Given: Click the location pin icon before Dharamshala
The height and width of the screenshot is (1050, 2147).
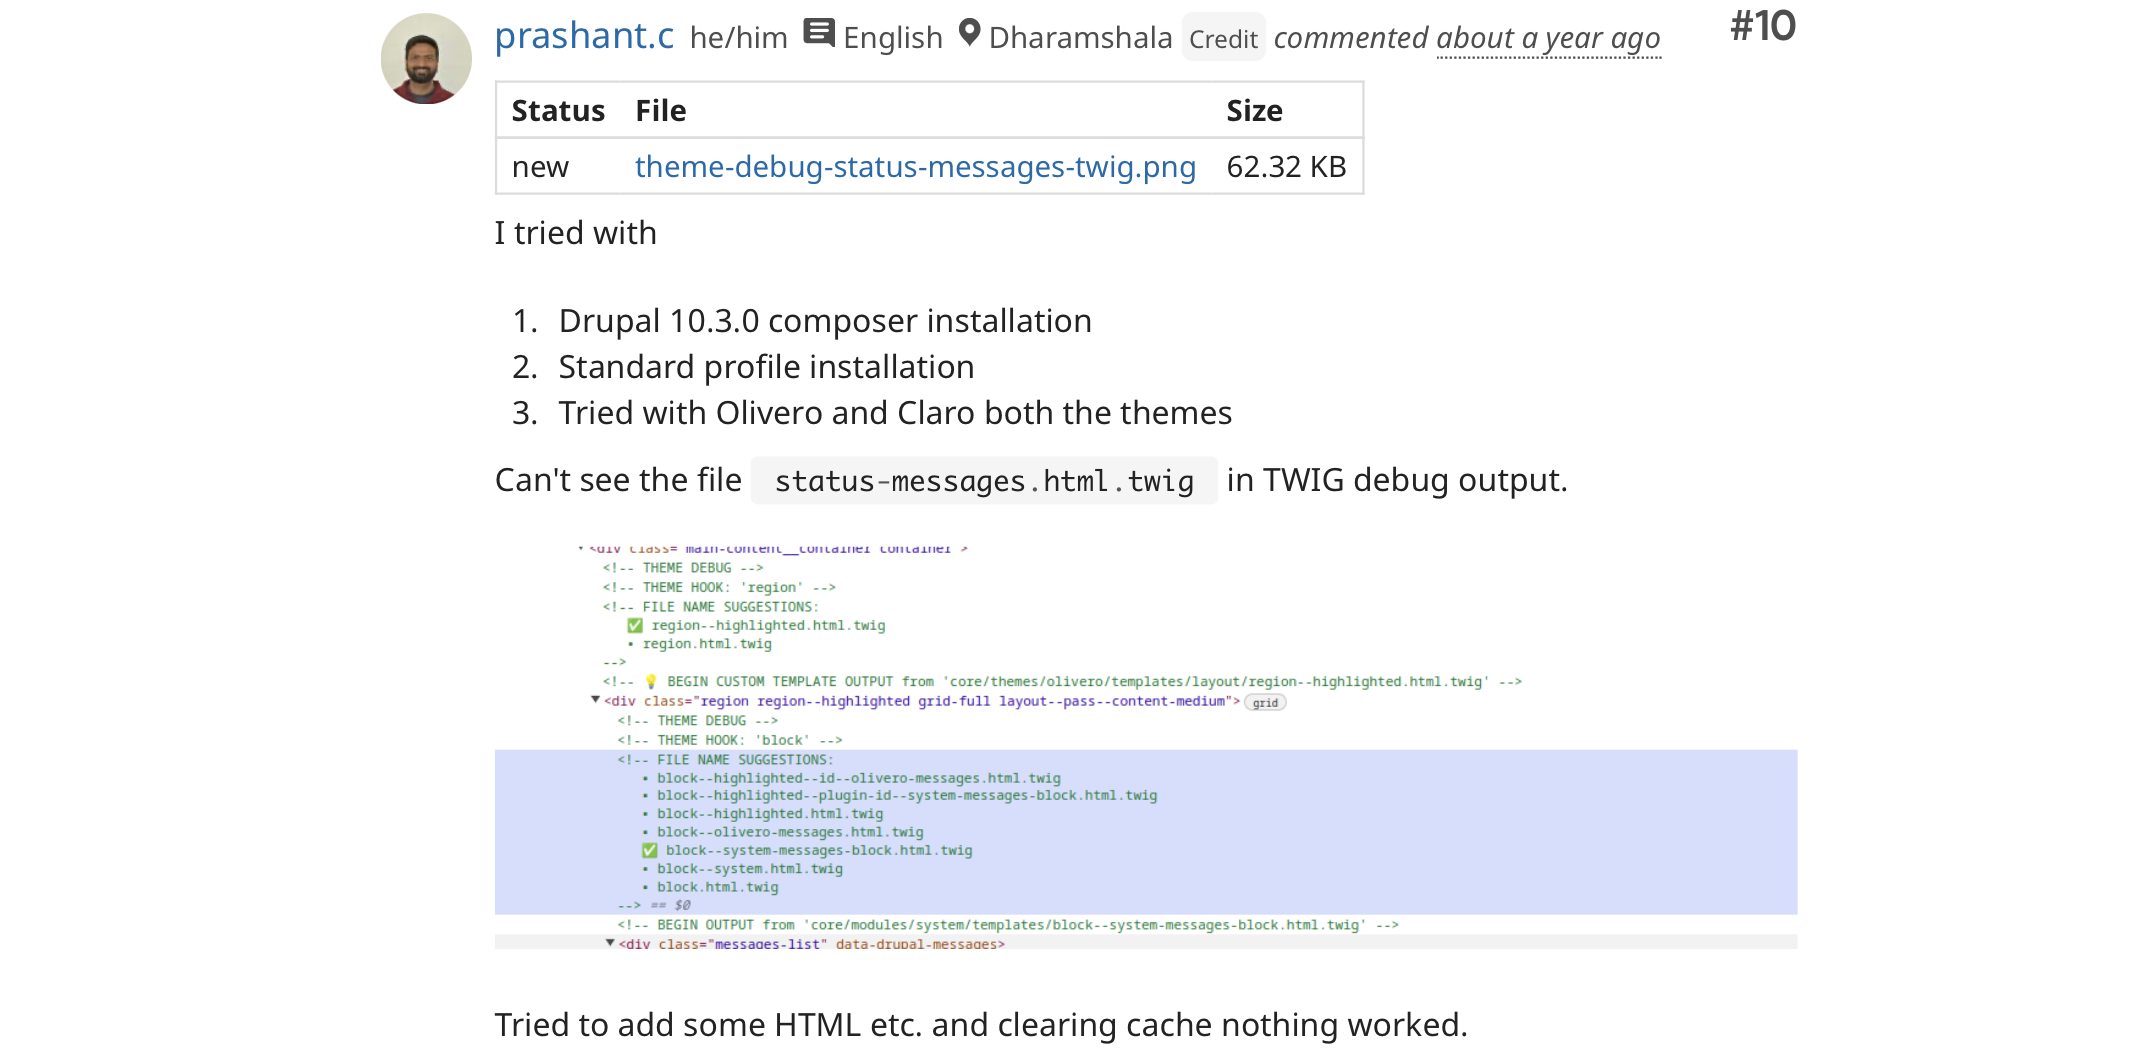Looking at the screenshot, I should pos(968,33).
